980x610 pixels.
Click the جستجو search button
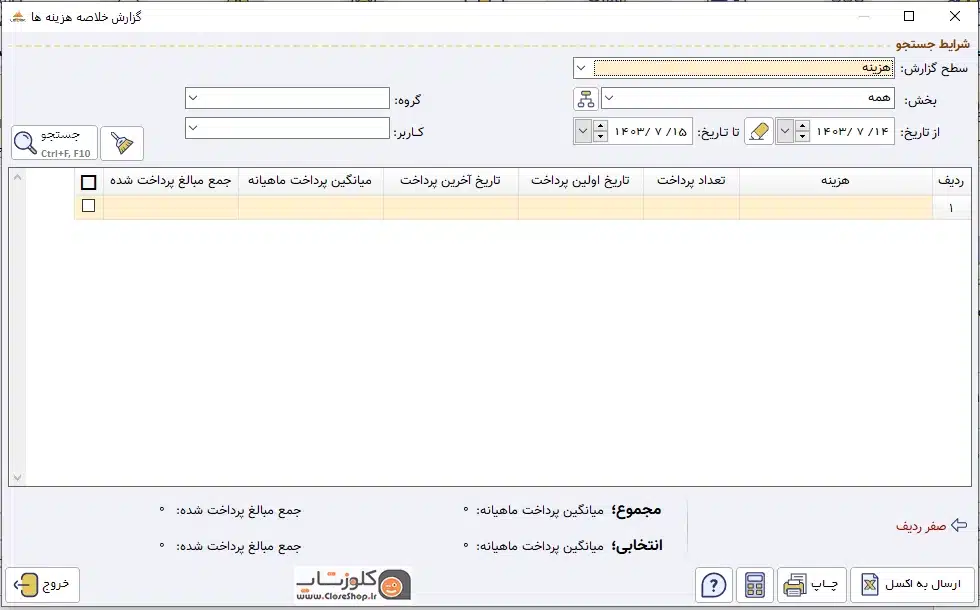coord(54,143)
